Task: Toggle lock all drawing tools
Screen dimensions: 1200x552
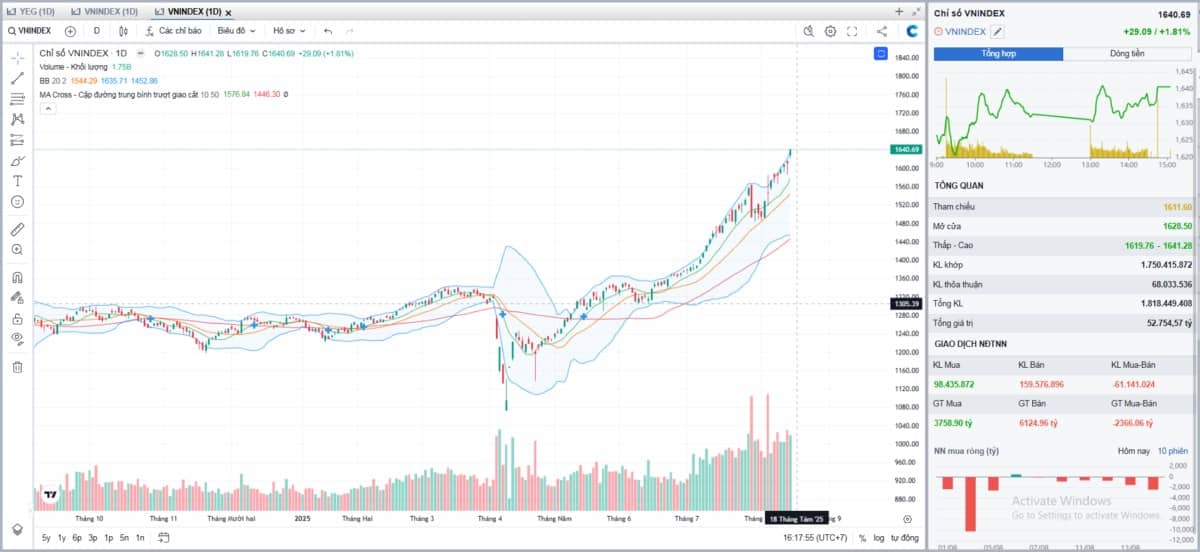Action: click(x=17, y=319)
